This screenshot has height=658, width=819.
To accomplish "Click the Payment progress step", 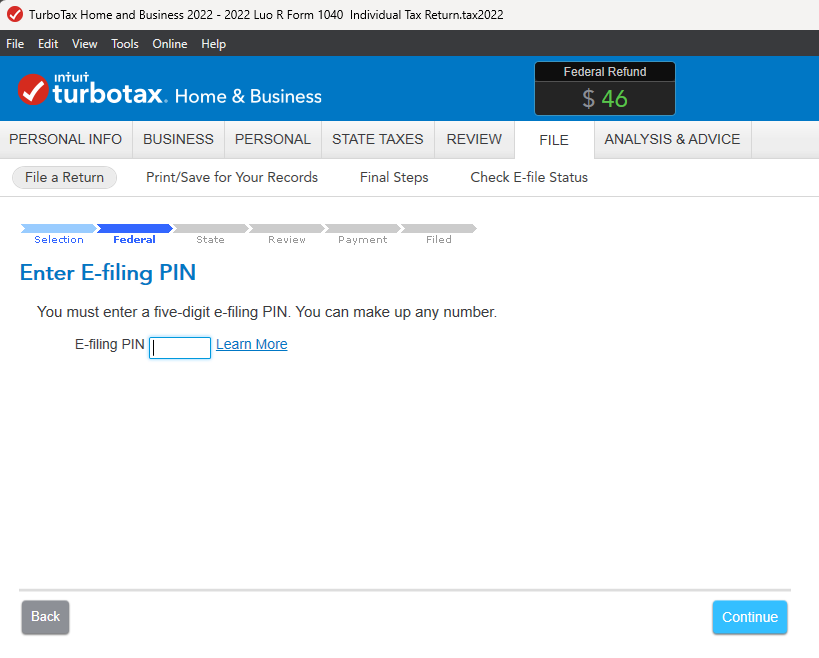I will tap(362, 234).
